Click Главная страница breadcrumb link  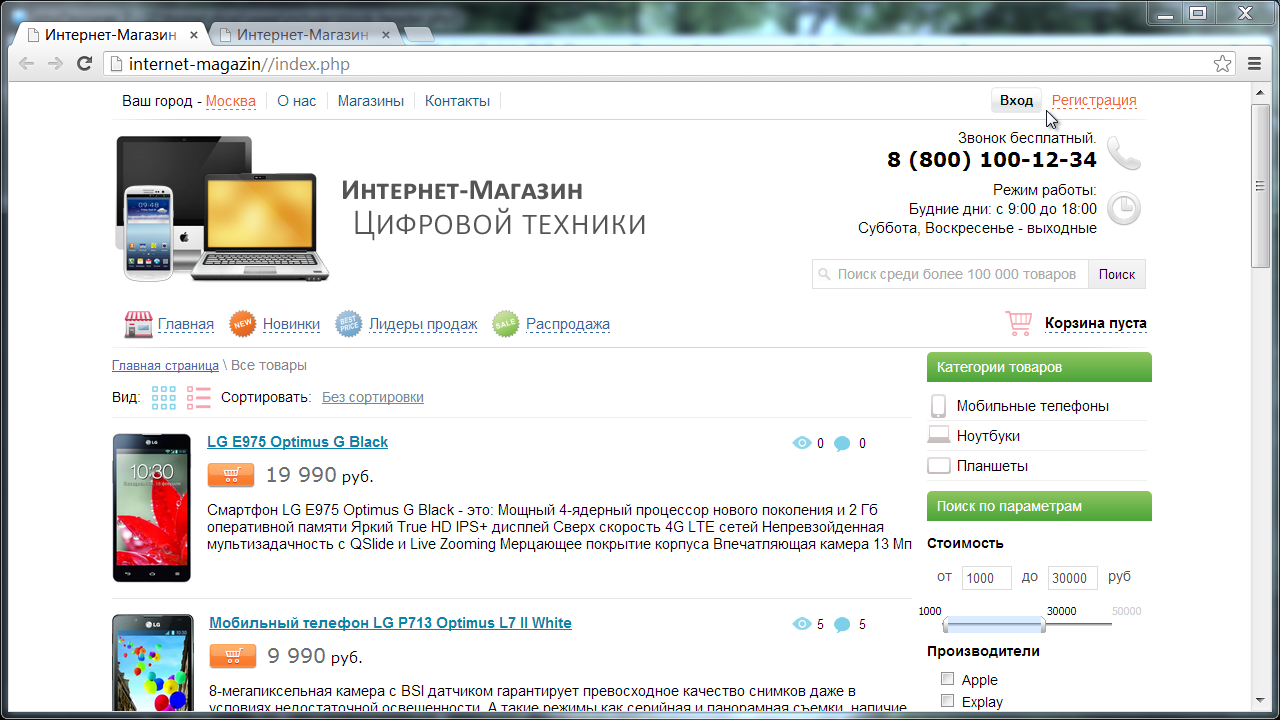click(165, 366)
